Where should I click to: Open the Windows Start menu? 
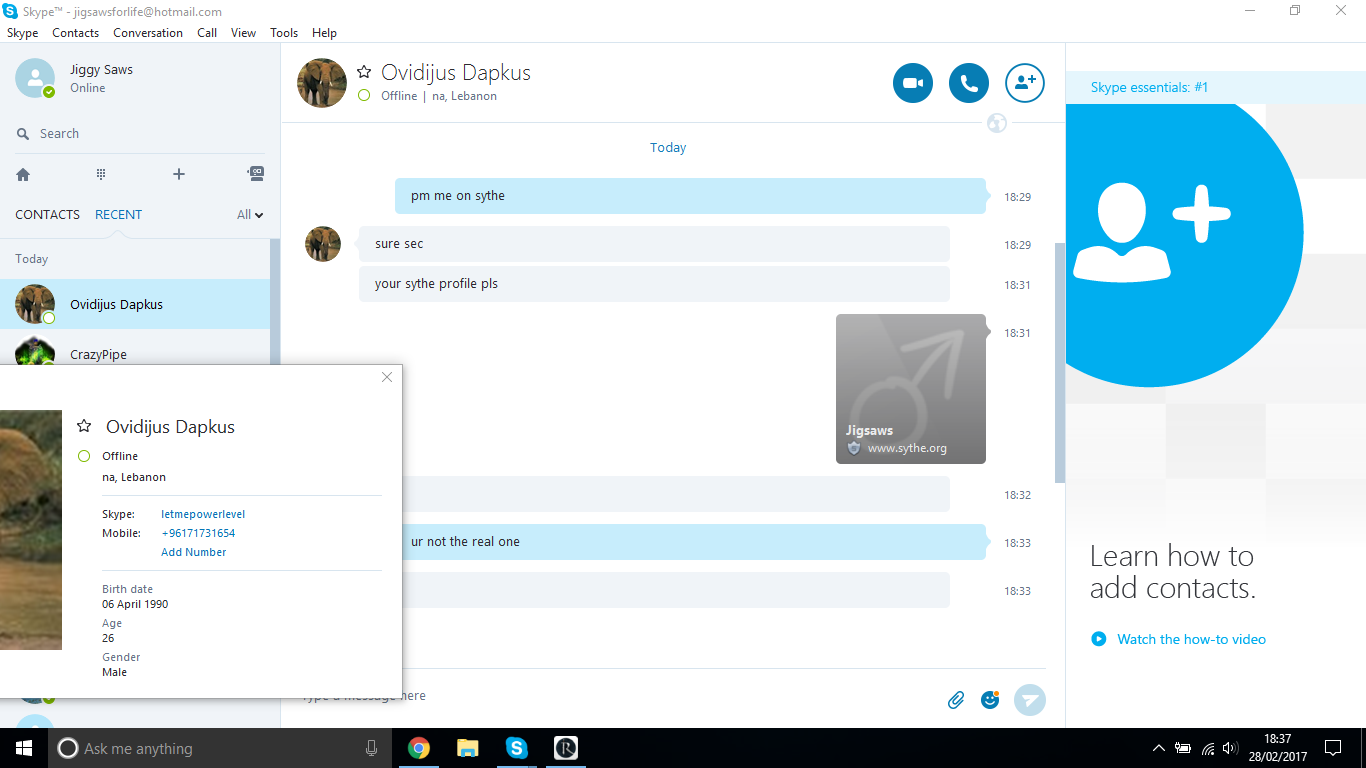pyautogui.click(x=24, y=748)
